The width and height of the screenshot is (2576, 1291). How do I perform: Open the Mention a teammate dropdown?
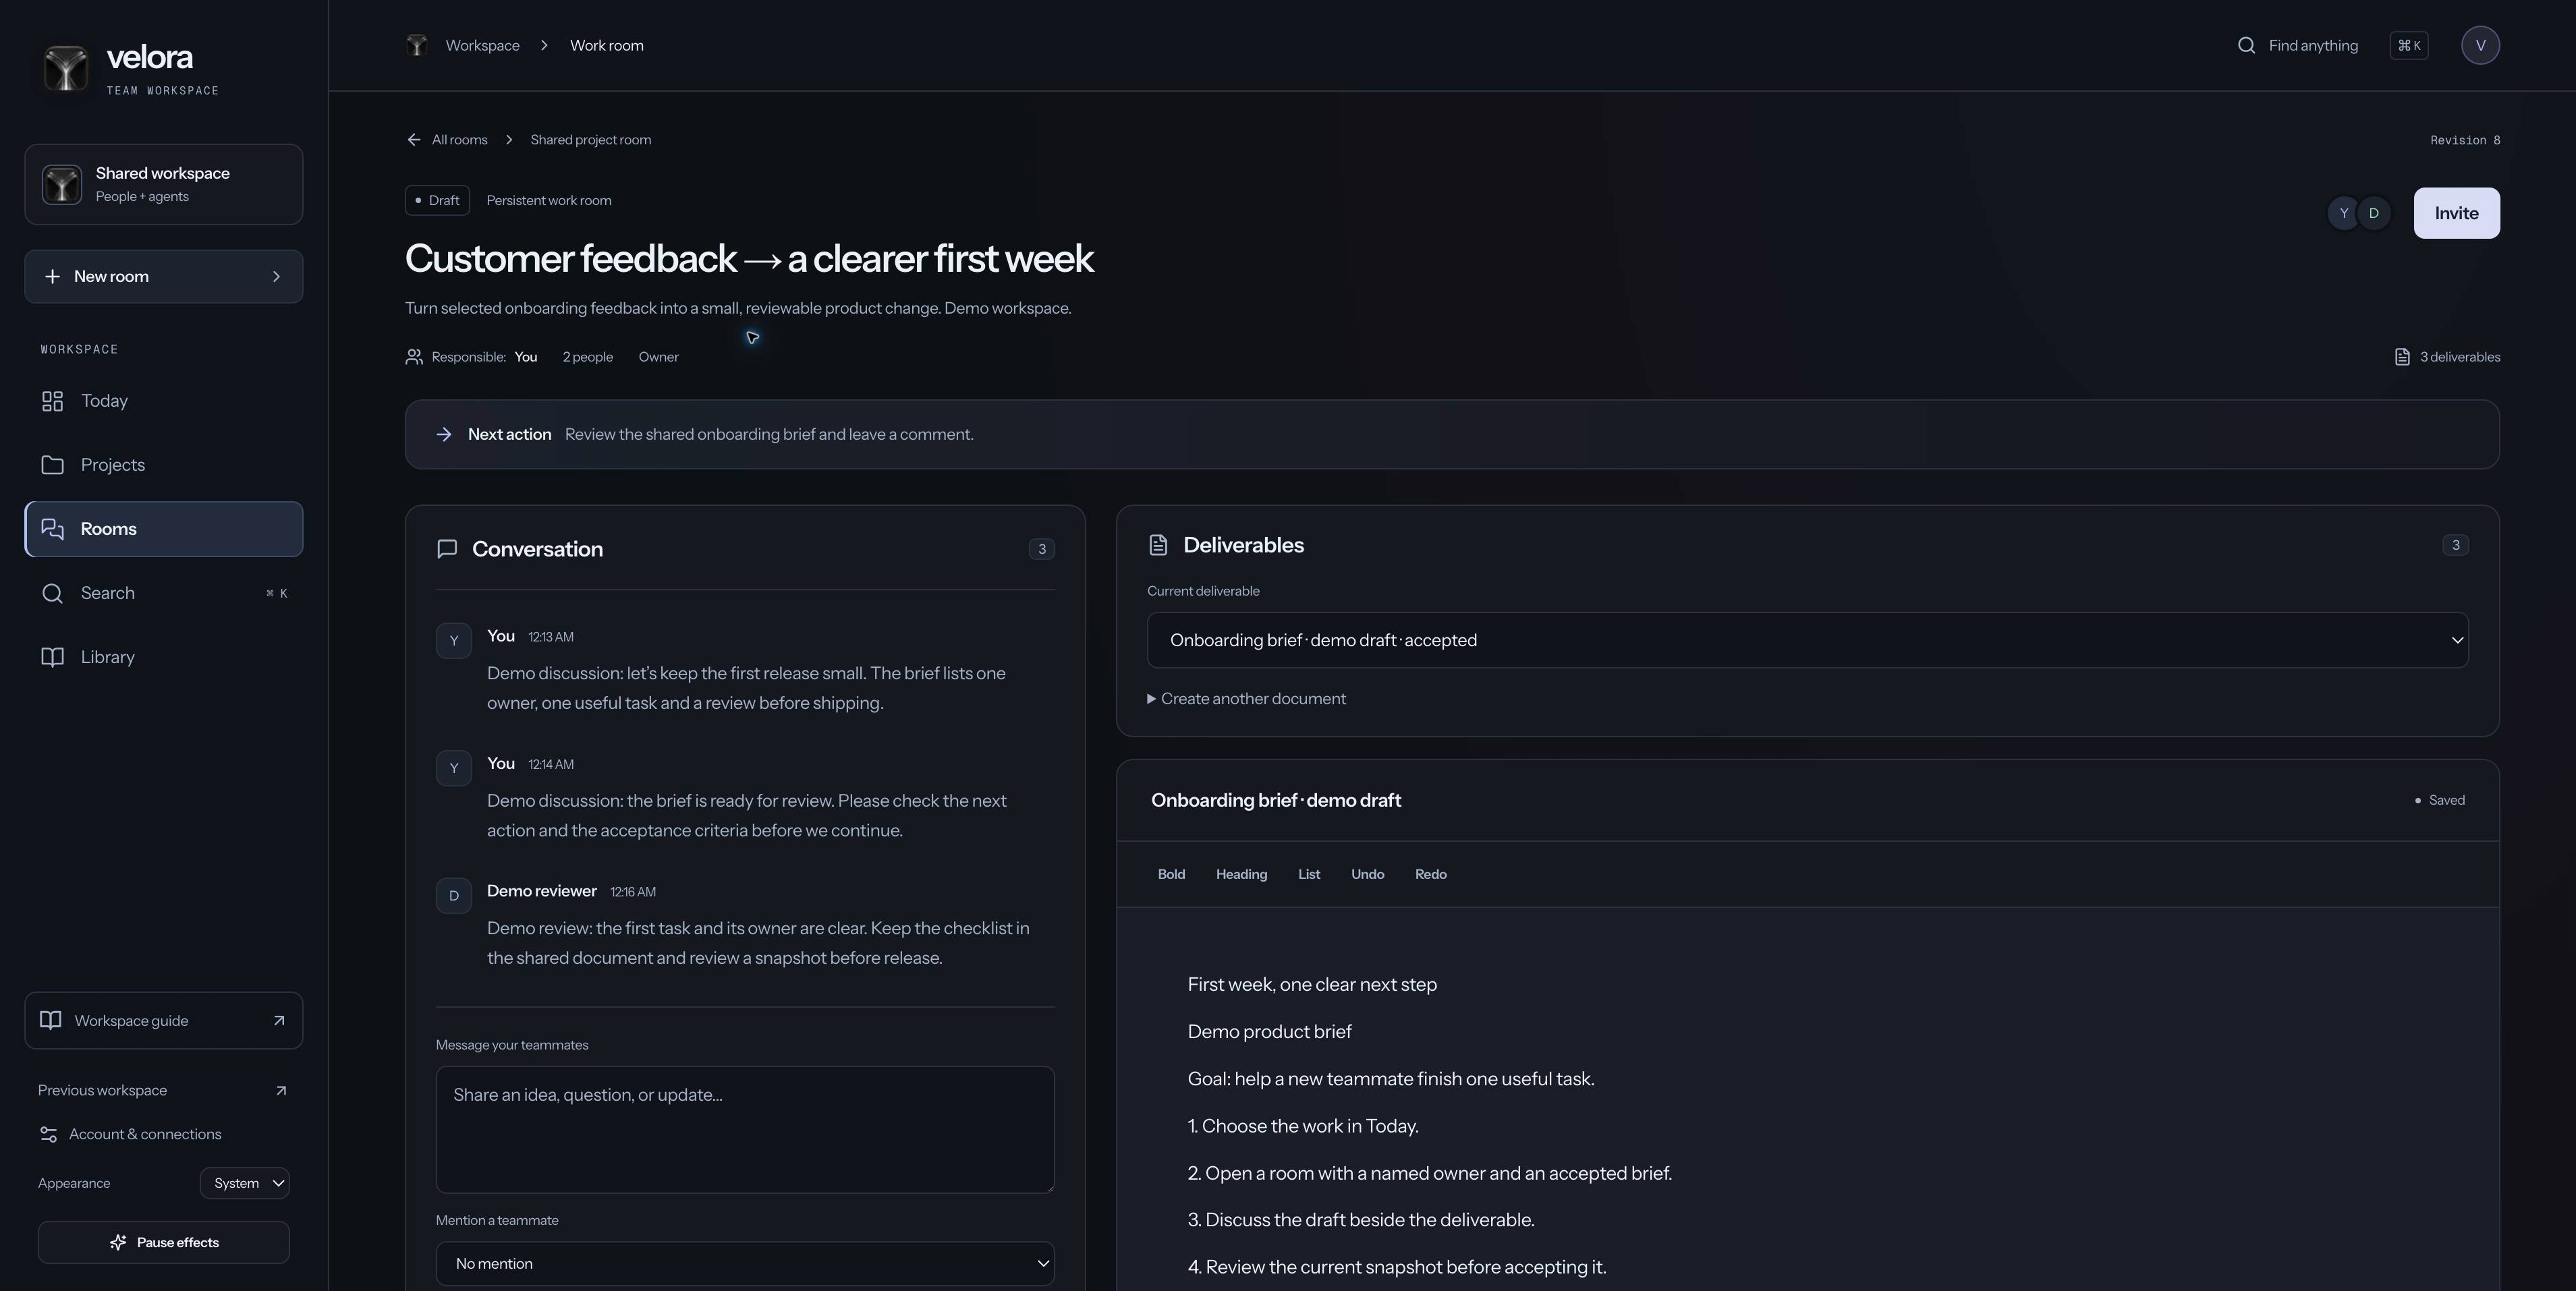click(745, 1264)
